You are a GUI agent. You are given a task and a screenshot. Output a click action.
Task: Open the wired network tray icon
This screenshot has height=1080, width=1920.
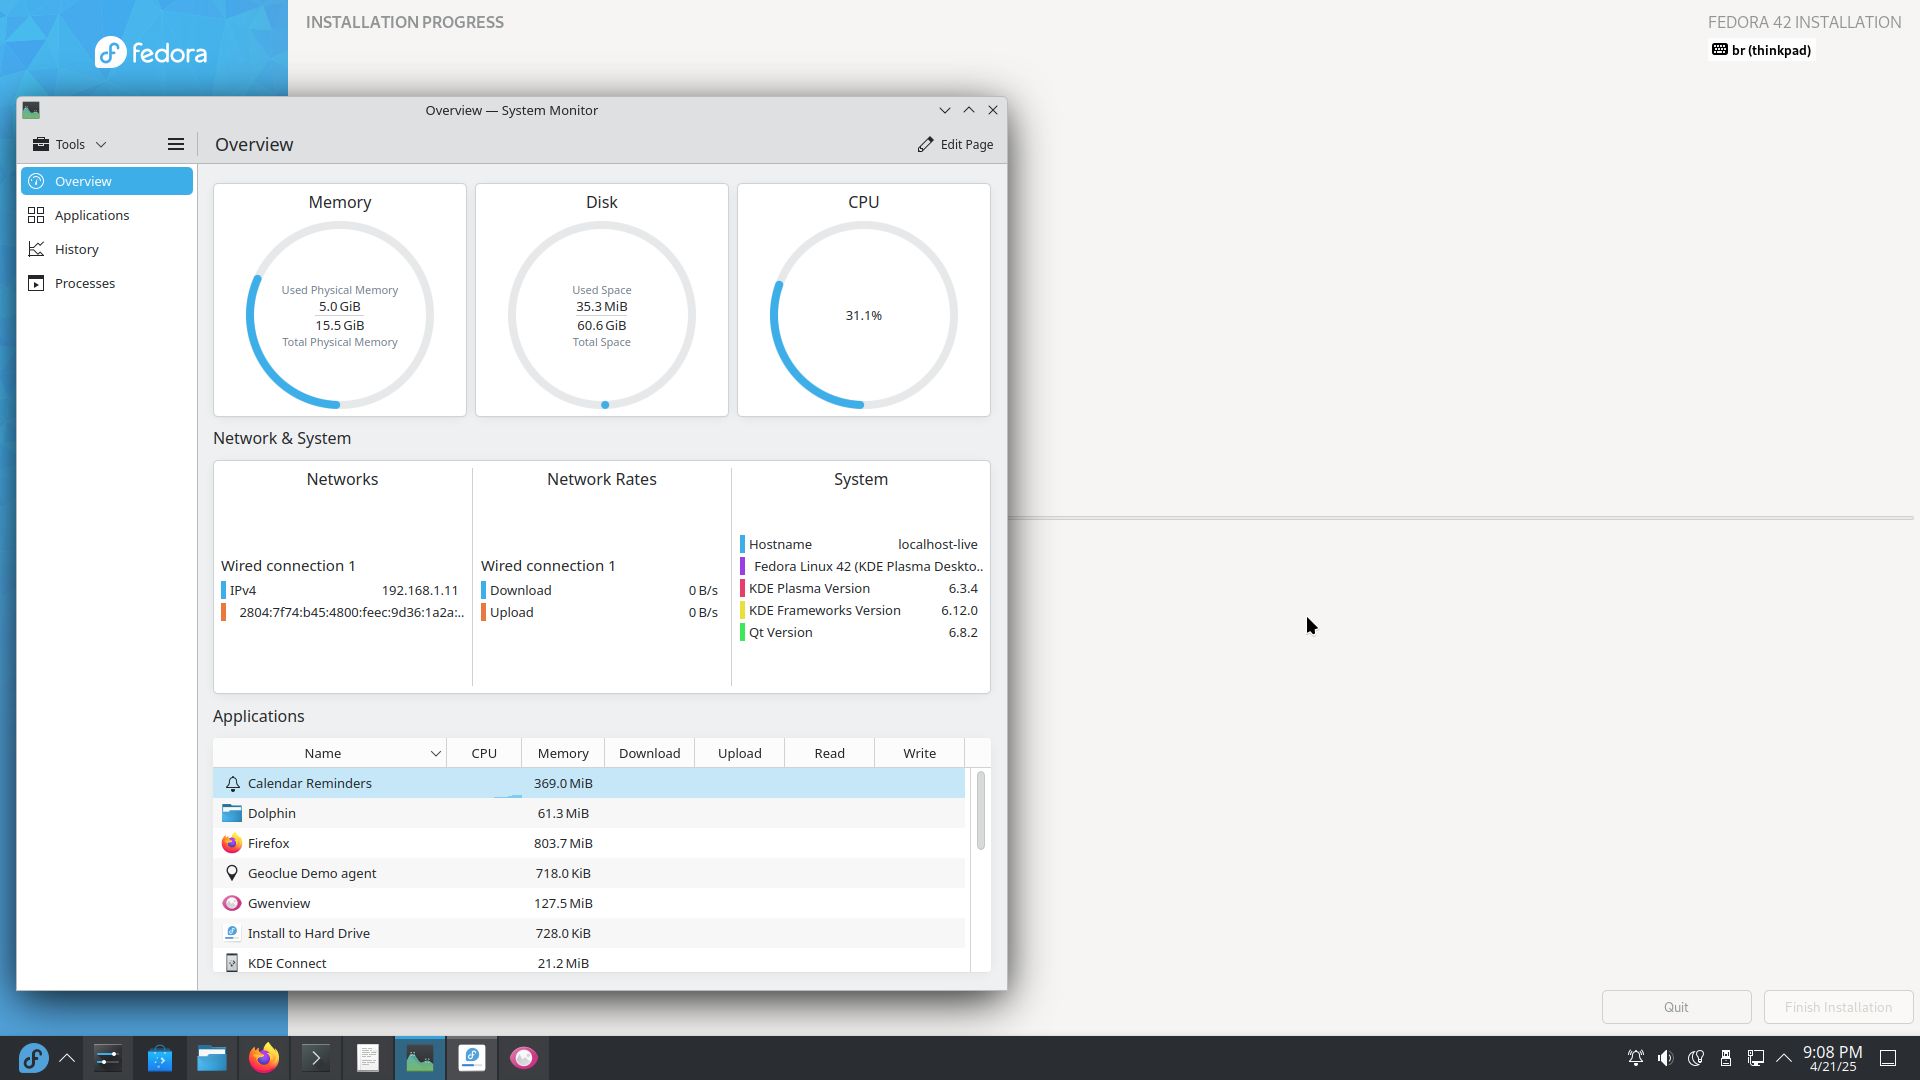tap(1756, 1058)
